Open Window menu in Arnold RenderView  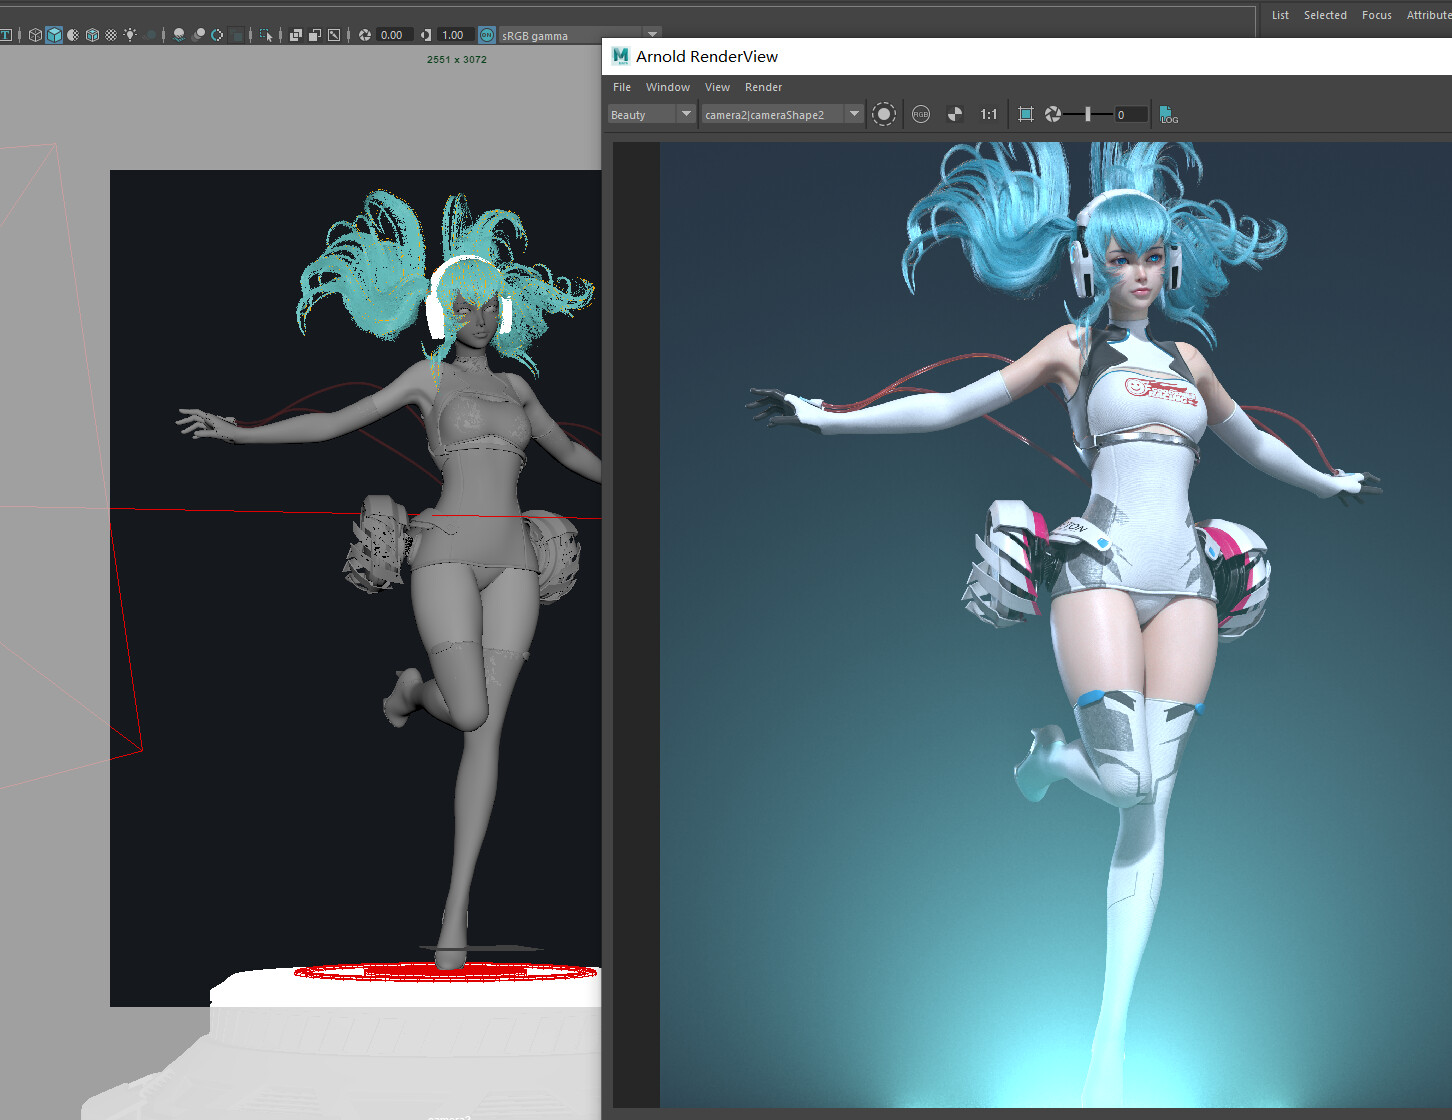coord(668,87)
